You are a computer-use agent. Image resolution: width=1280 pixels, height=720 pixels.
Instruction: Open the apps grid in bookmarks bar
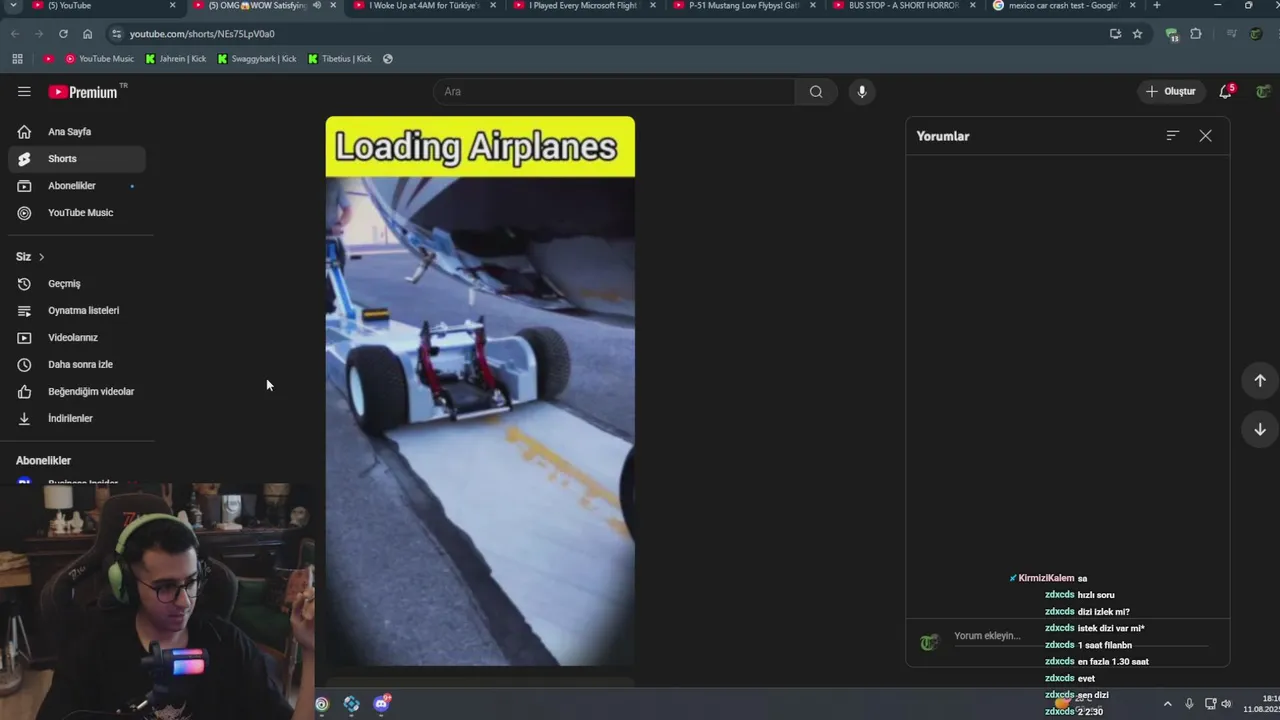(17, 59)
